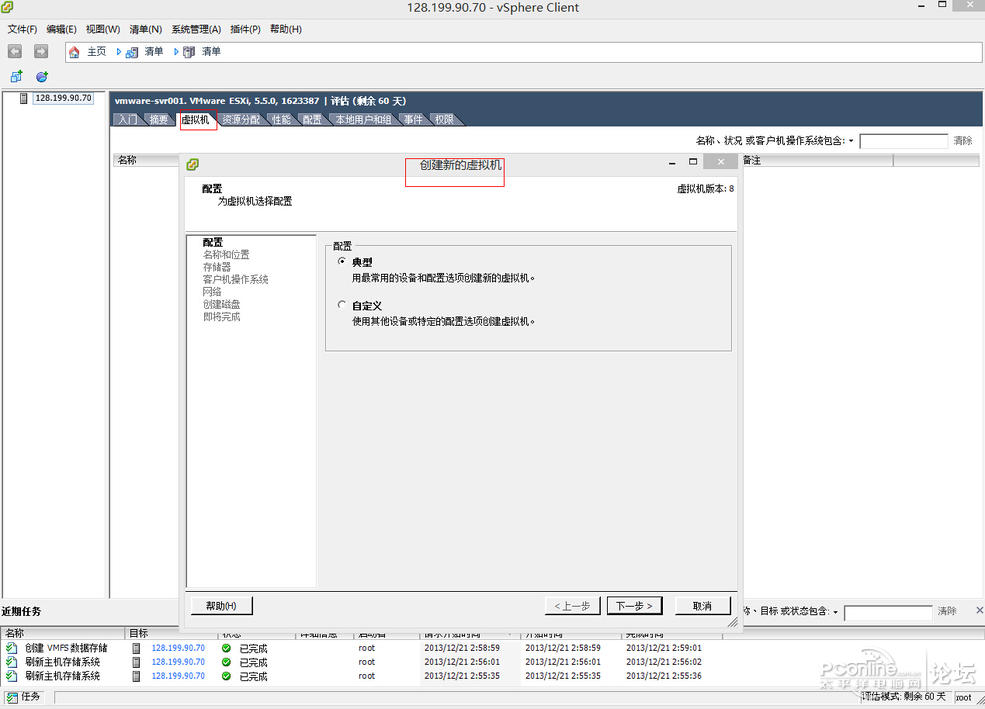Focus the recent tasks filter text box

click(x=888, y=612)
